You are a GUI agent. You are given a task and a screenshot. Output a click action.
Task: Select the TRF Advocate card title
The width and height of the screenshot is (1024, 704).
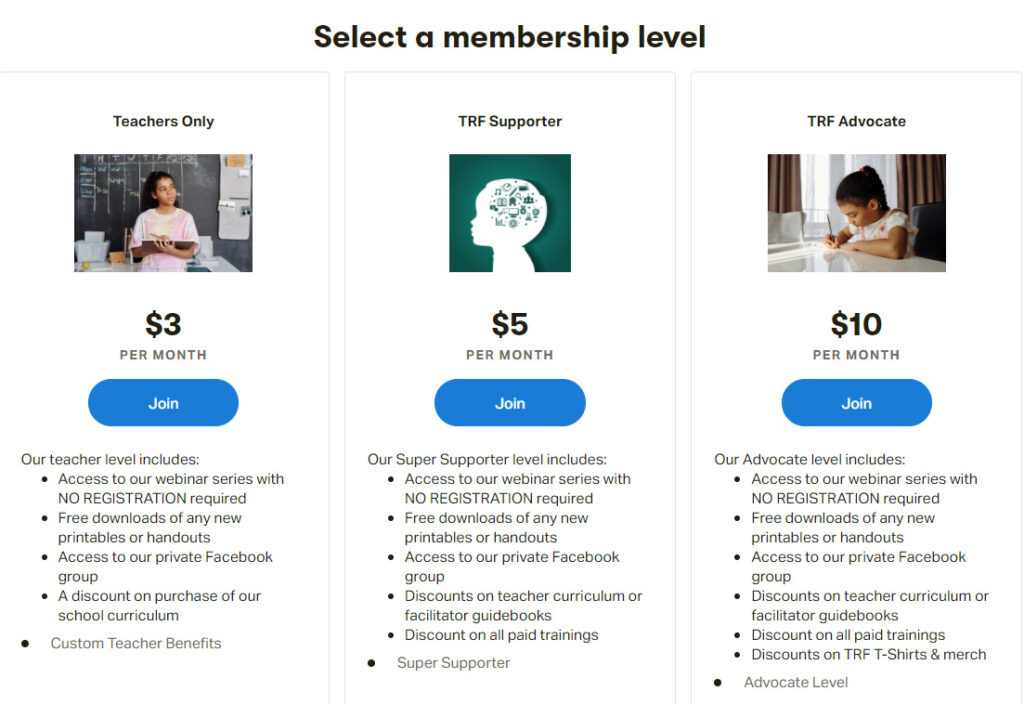pos(856,121)
